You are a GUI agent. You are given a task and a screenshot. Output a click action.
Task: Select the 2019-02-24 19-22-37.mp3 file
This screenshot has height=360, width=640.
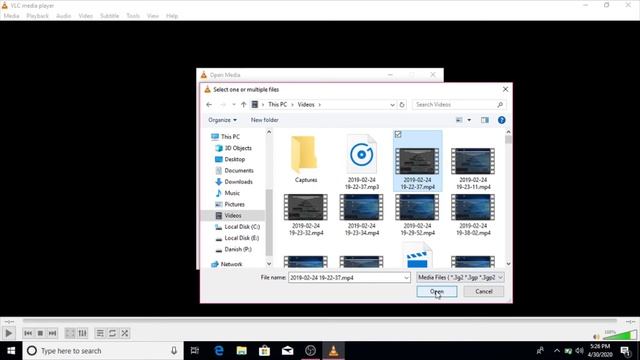362,162
